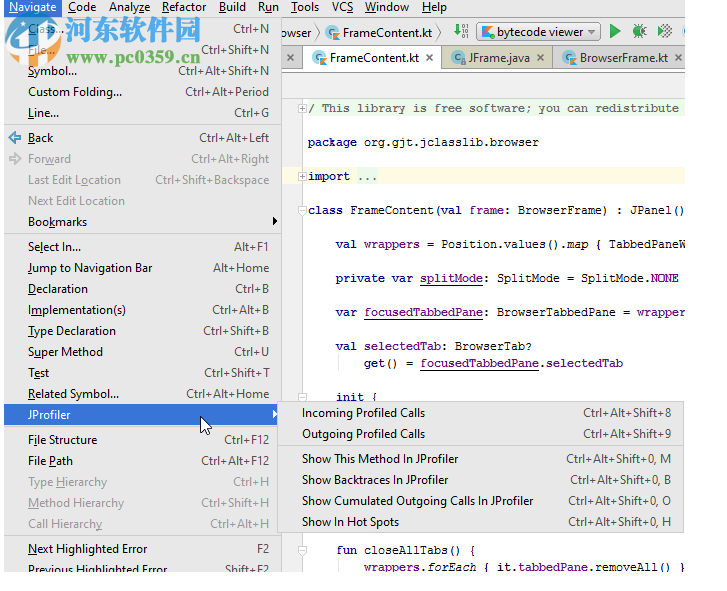Select Outgoing Profiled Calls

(x=481, y=434)
